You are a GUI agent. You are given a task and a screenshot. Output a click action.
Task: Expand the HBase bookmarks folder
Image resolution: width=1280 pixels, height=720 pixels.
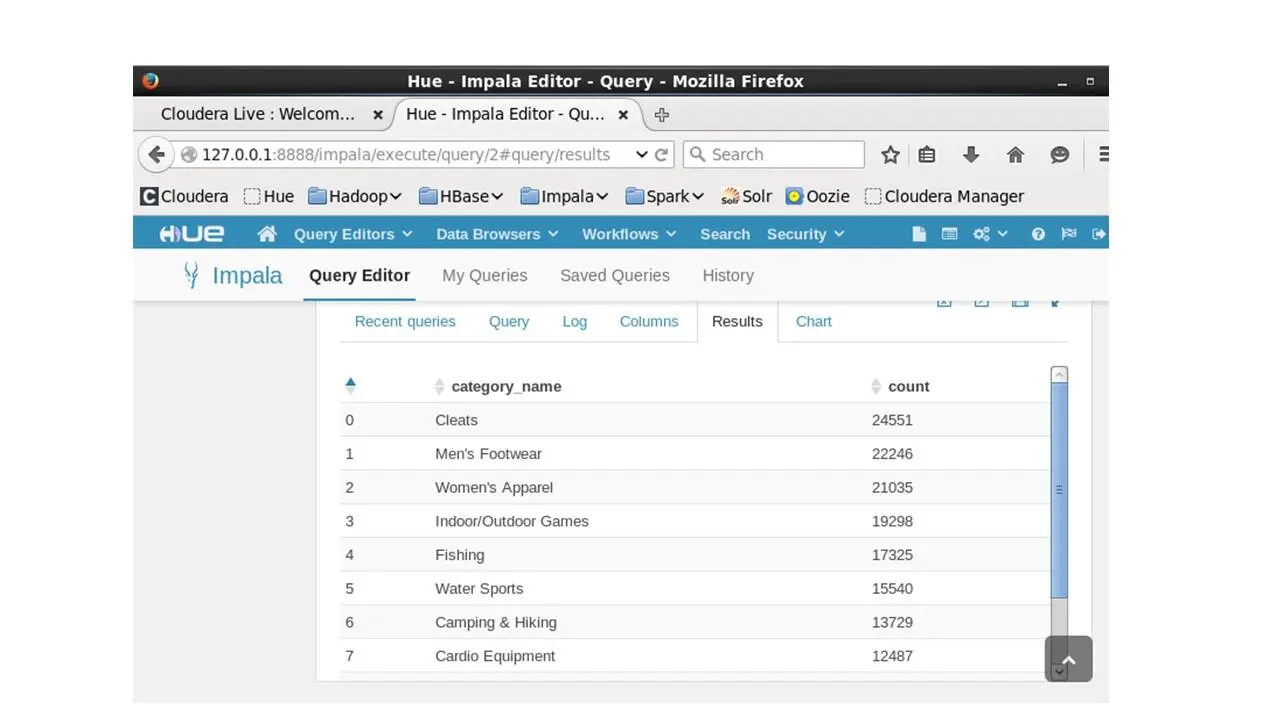460,196
